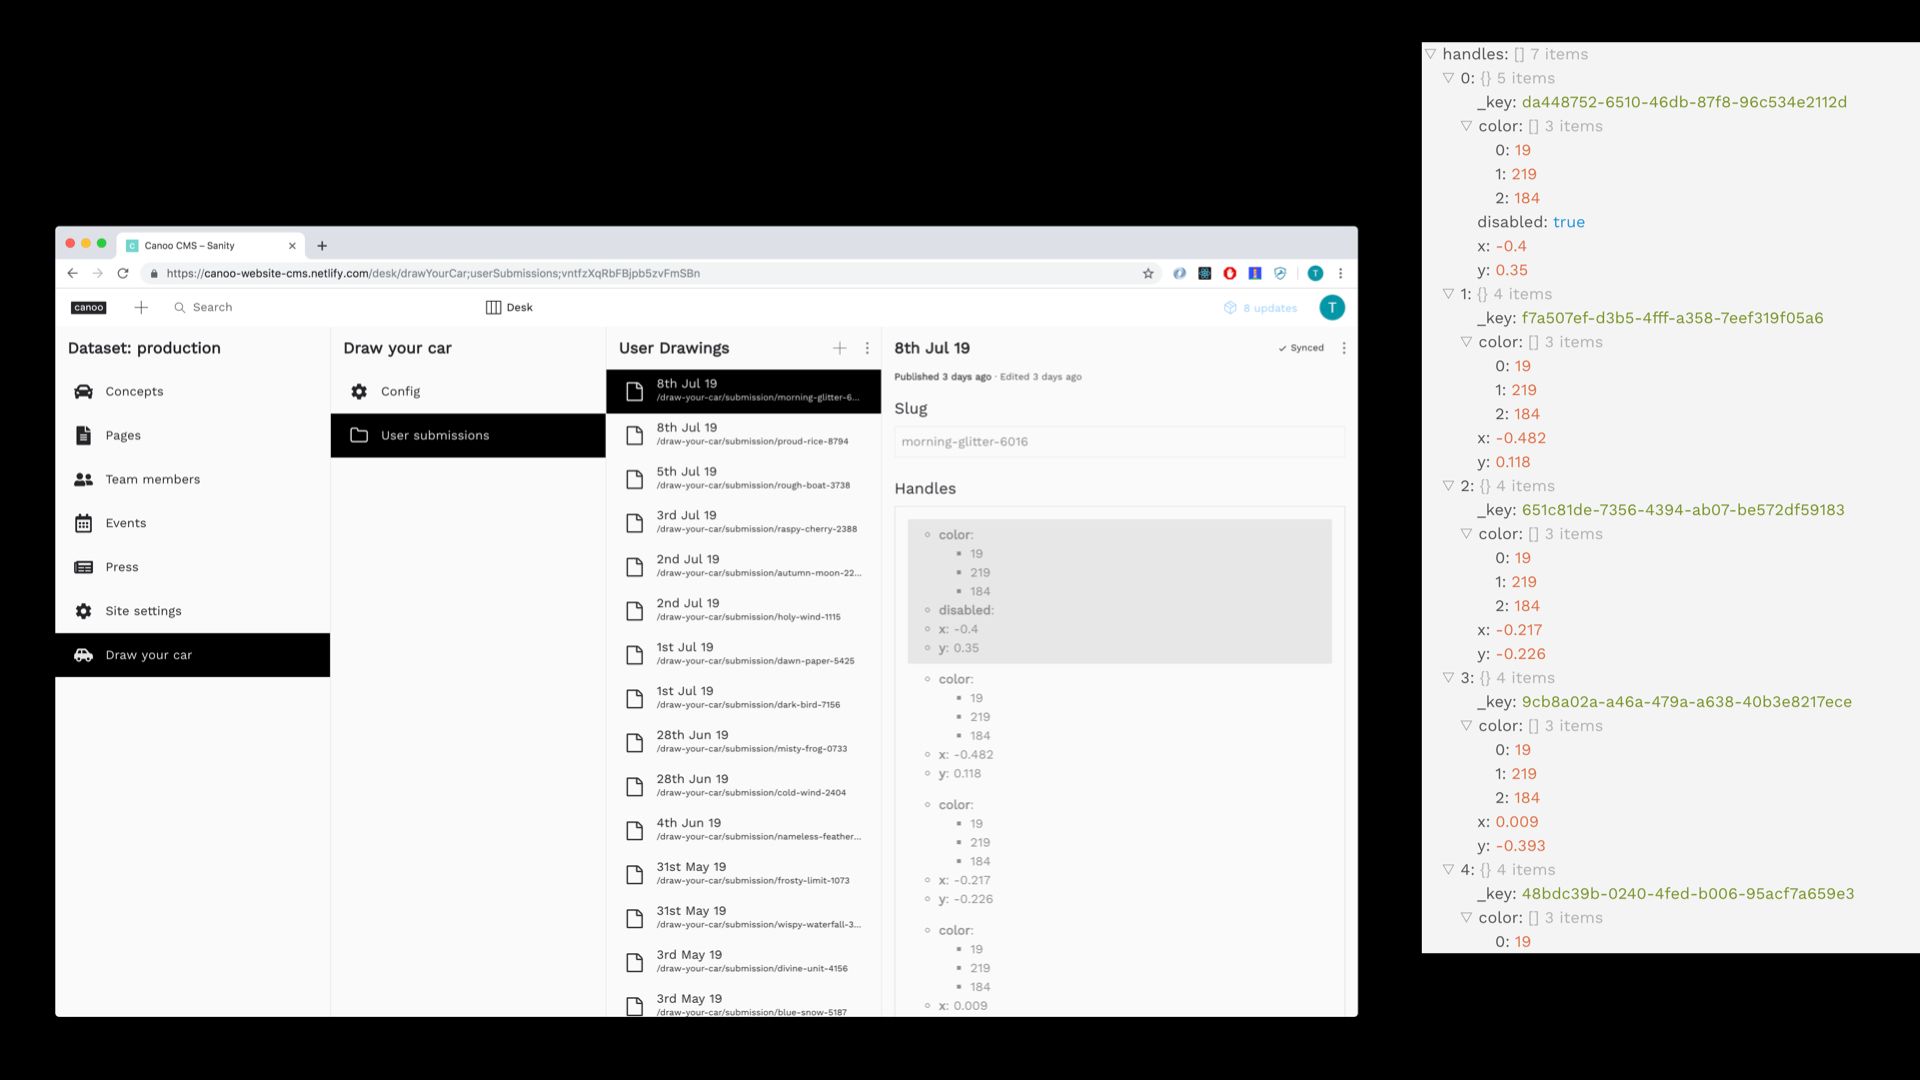The image size is (1920, 1080).
Task: Click the create new document plus icon
Action: click(x=141, y=307)
